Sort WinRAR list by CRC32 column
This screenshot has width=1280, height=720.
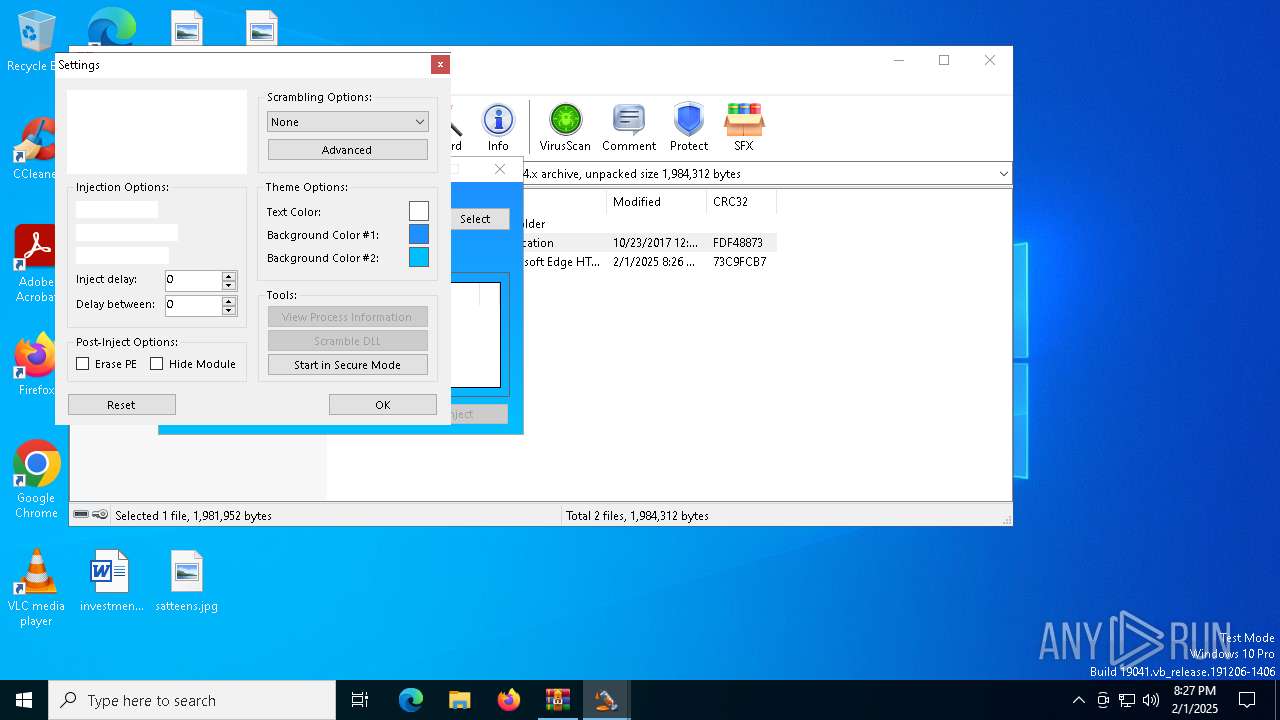741,202
